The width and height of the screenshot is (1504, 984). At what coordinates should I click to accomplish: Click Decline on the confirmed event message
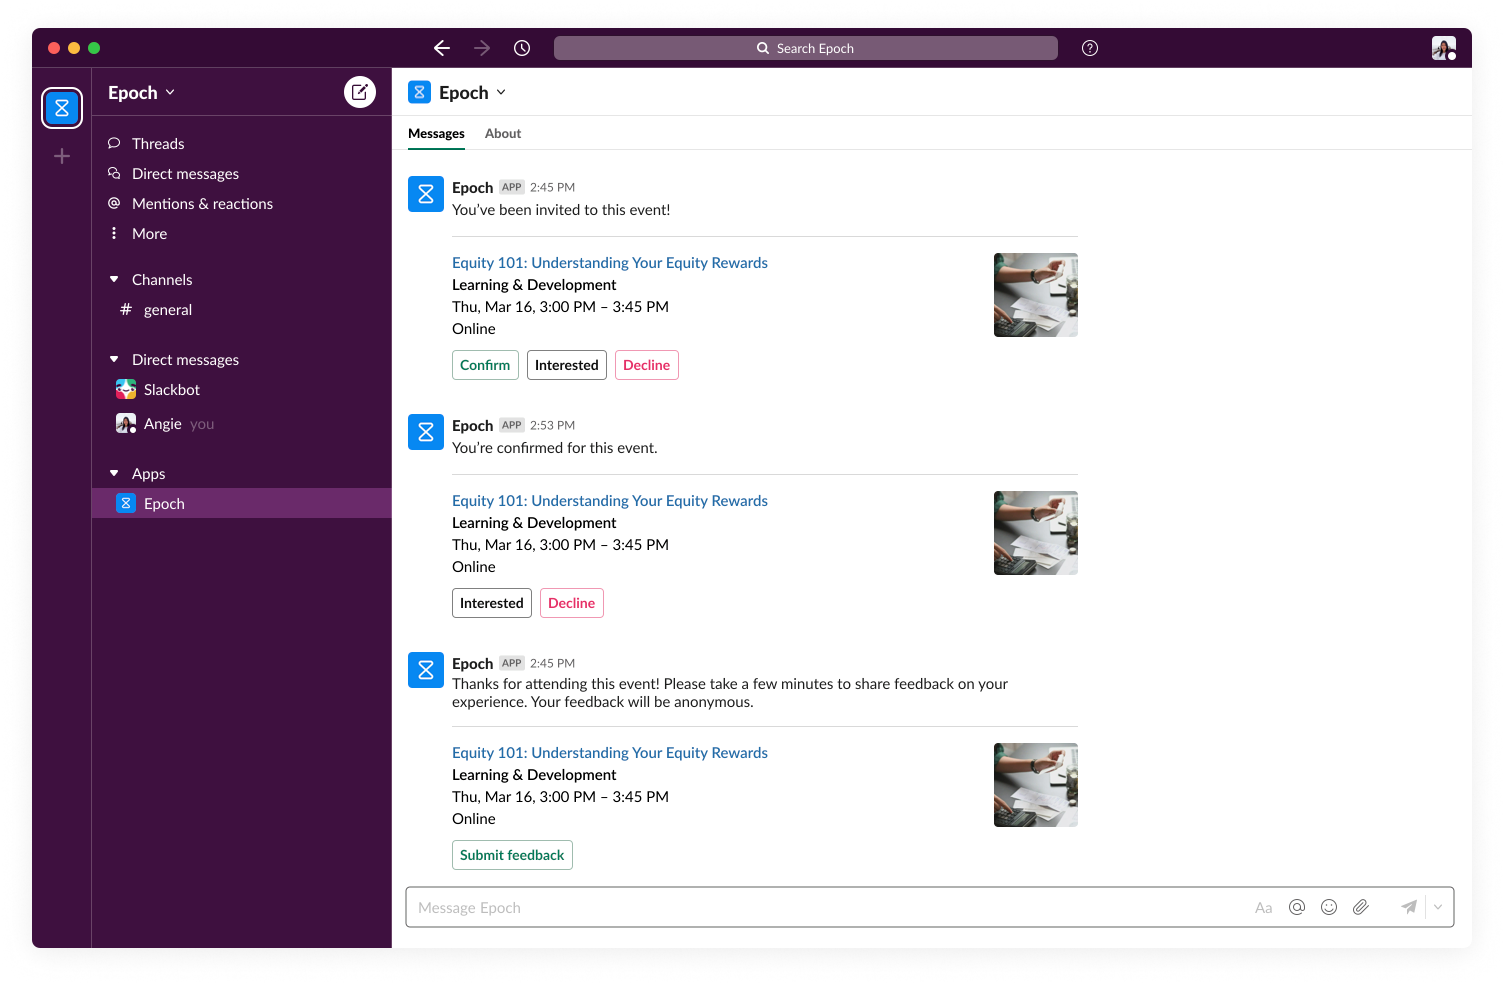tap(571, 603)
